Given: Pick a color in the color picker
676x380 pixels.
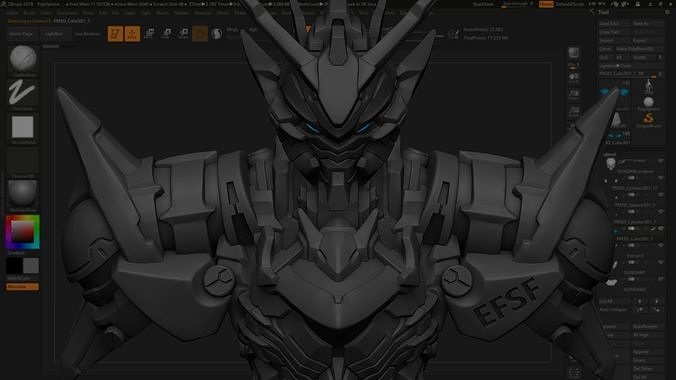Looking at the screenshot, I should point(22,232).
